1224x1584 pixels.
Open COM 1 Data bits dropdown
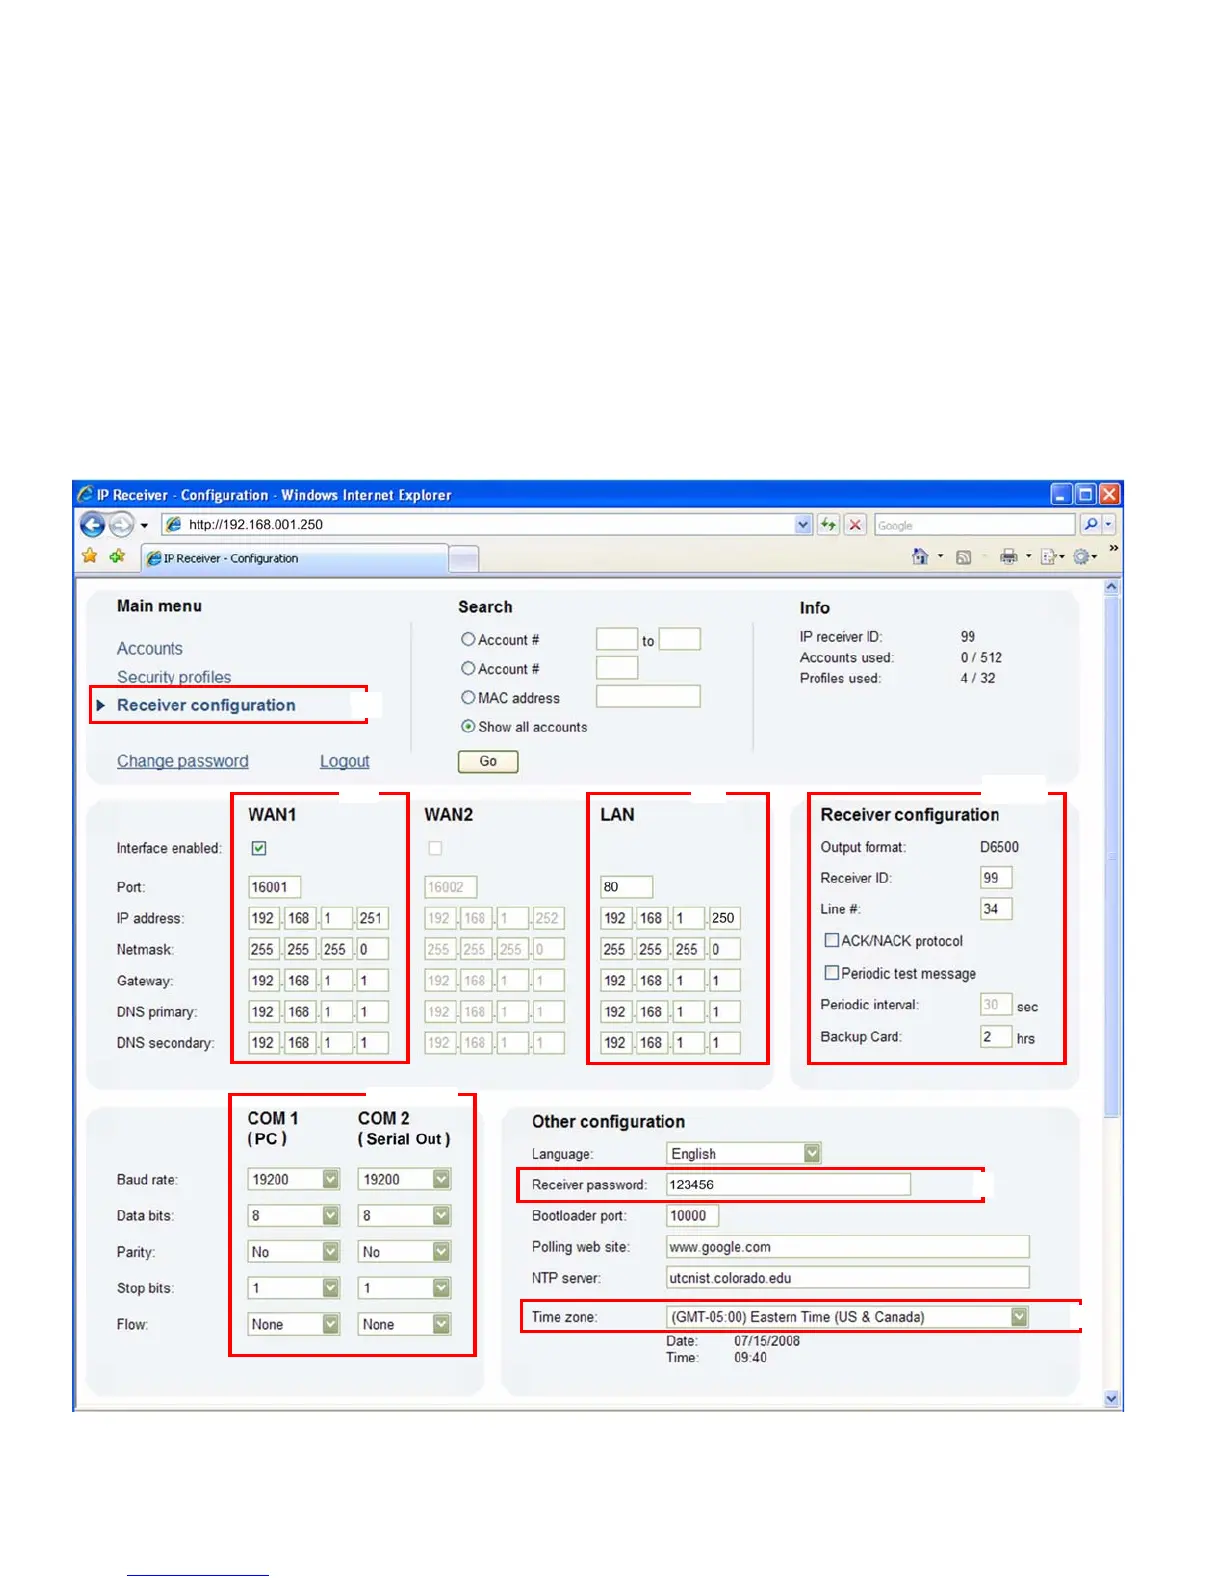tap(294, 1216)
